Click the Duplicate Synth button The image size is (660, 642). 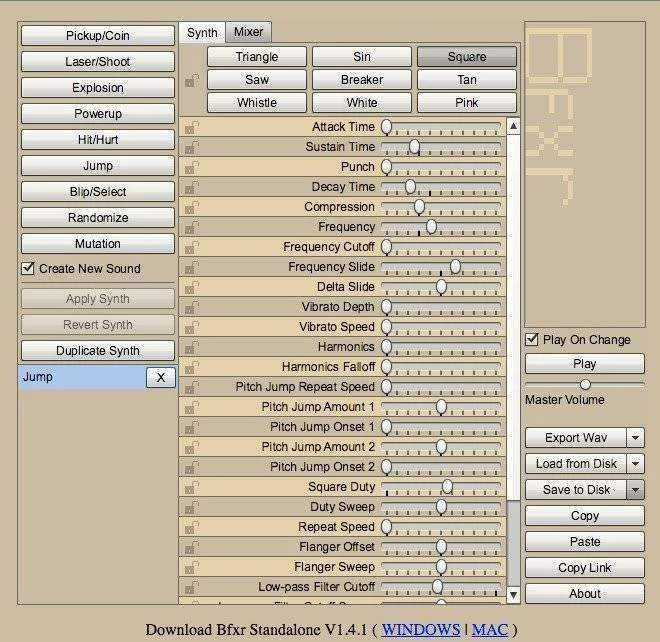click(x=98, y=351)
